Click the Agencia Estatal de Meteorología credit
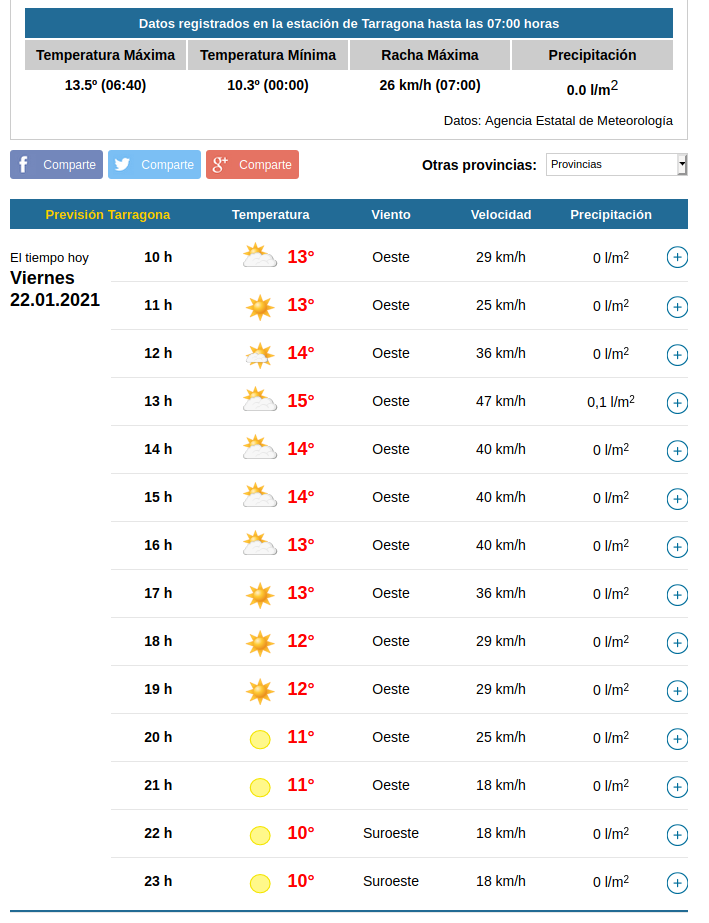Viewport: 709px width, 923px height. click(558, 121)
